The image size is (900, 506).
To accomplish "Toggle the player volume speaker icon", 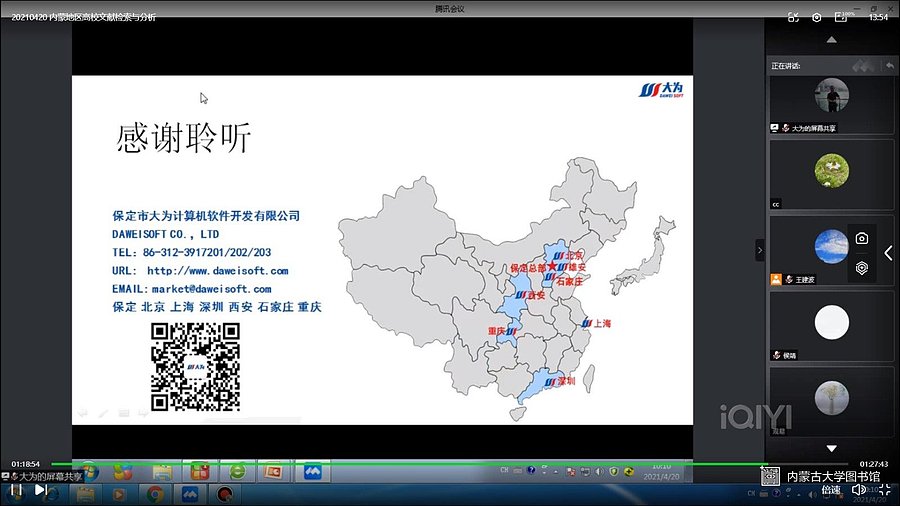I will pos(859,490).
